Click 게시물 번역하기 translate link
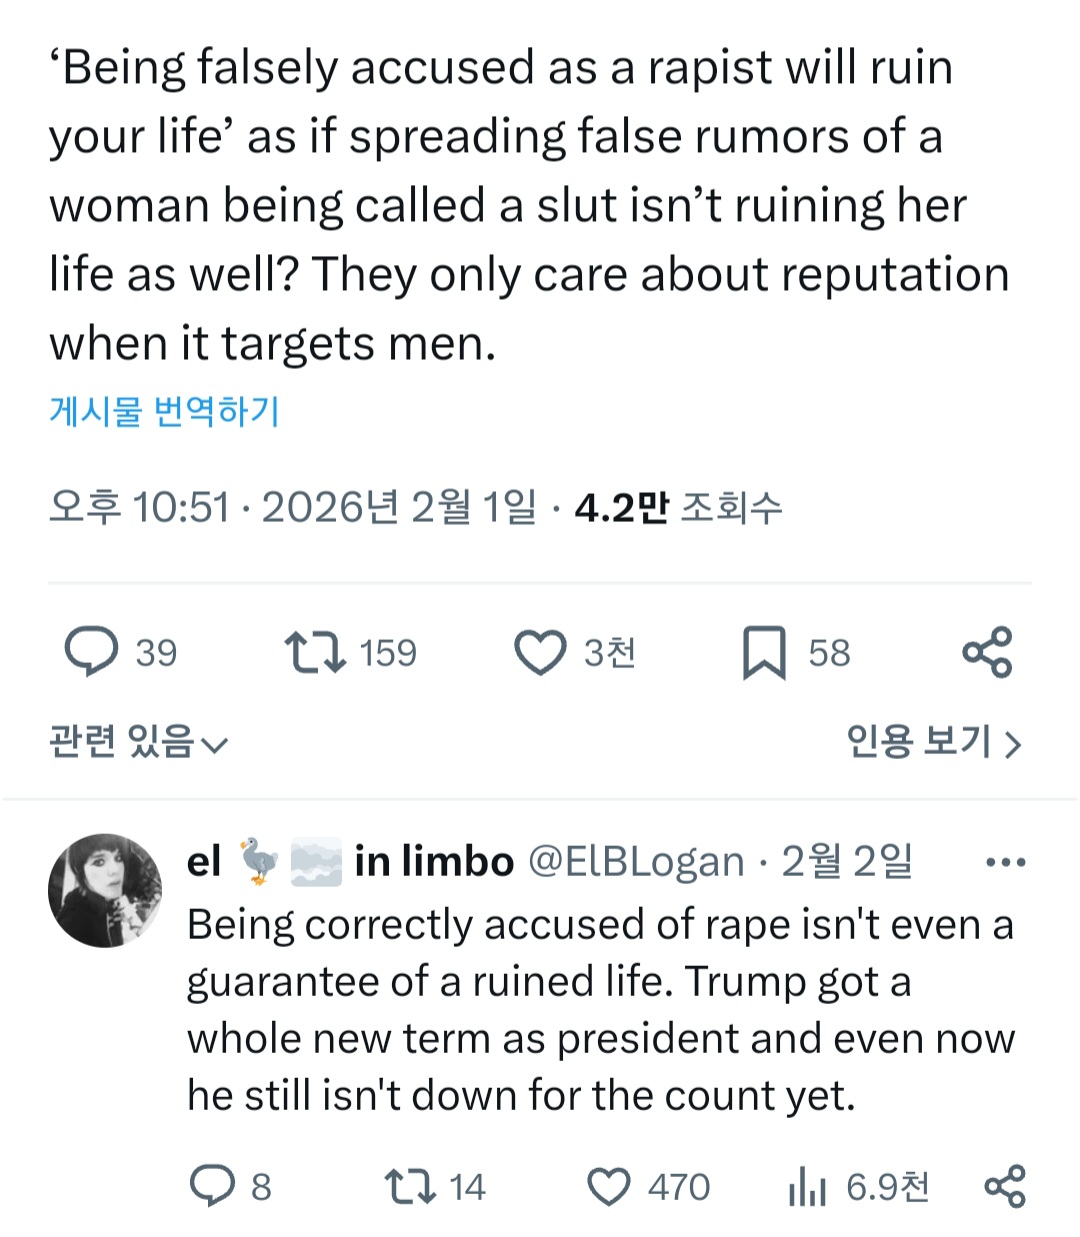Screen dimensions: 1080x1237 point(164,411)
